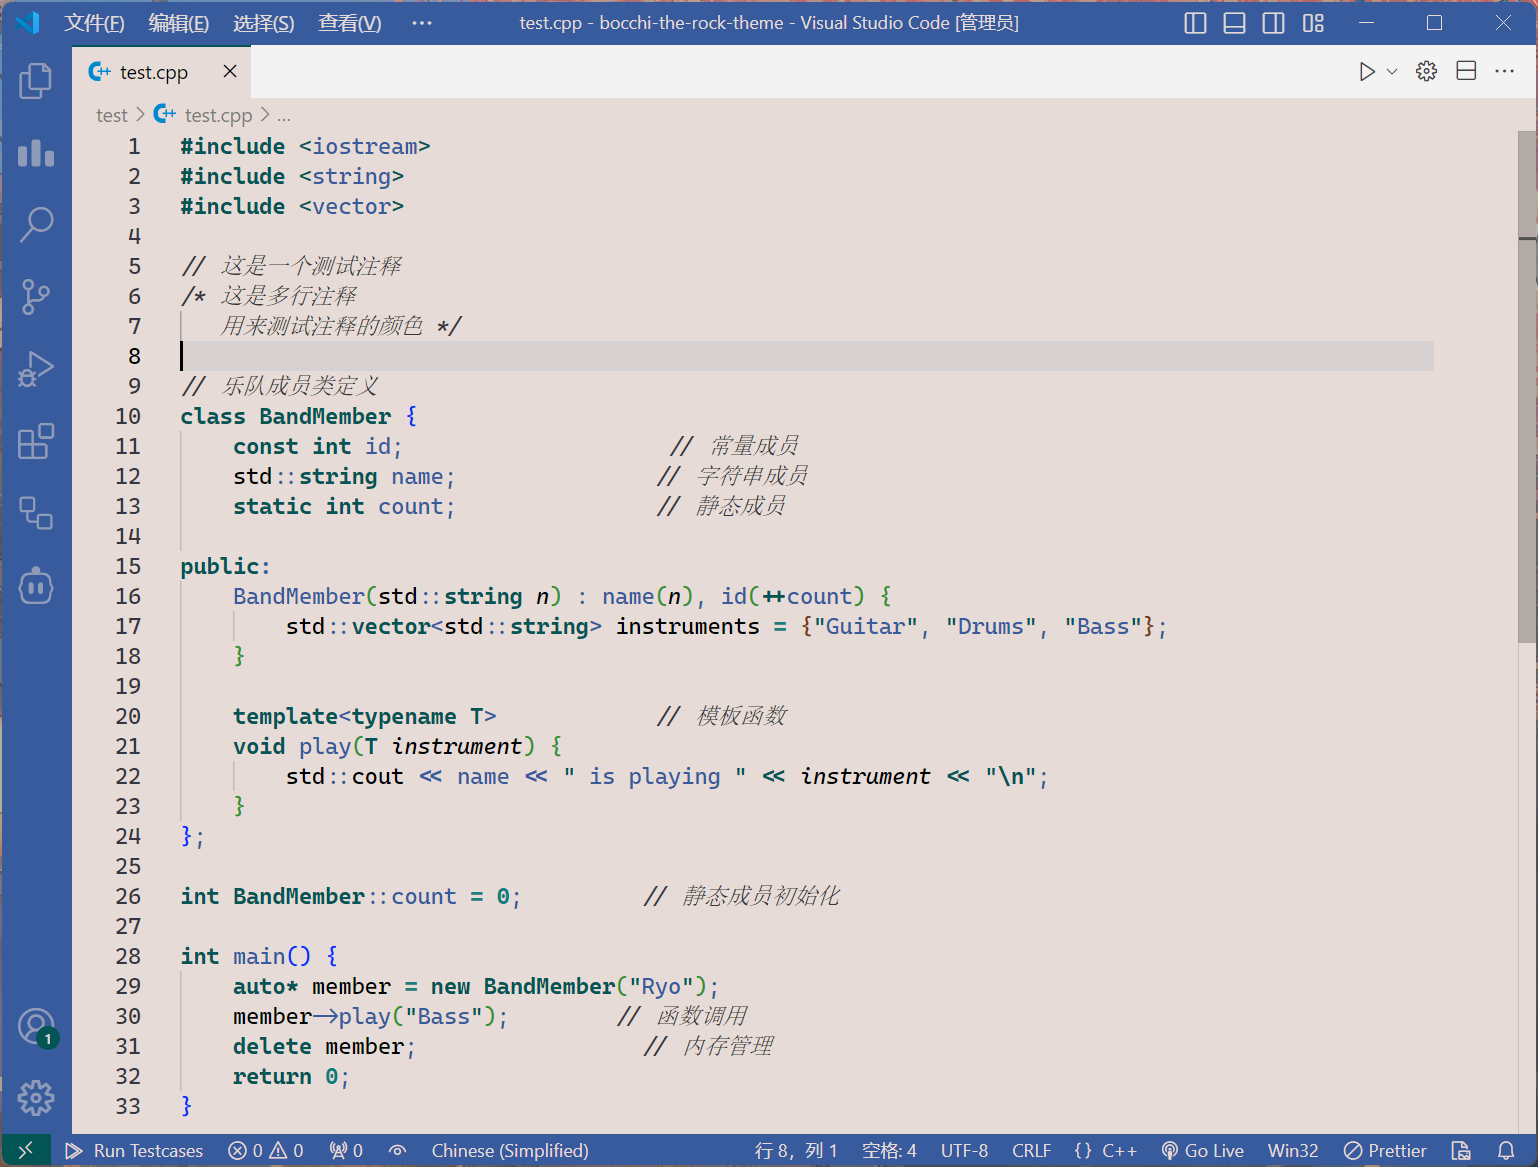
Task: Split the editor with the layout icon
Action: (x=1466, y=71)
